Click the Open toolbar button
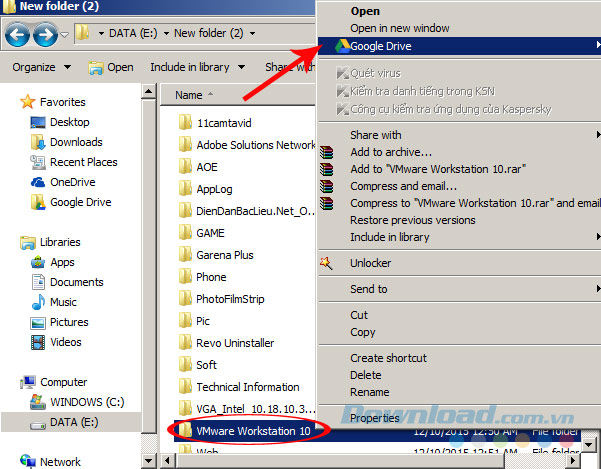The image size is (601, 469). point(111,67)
